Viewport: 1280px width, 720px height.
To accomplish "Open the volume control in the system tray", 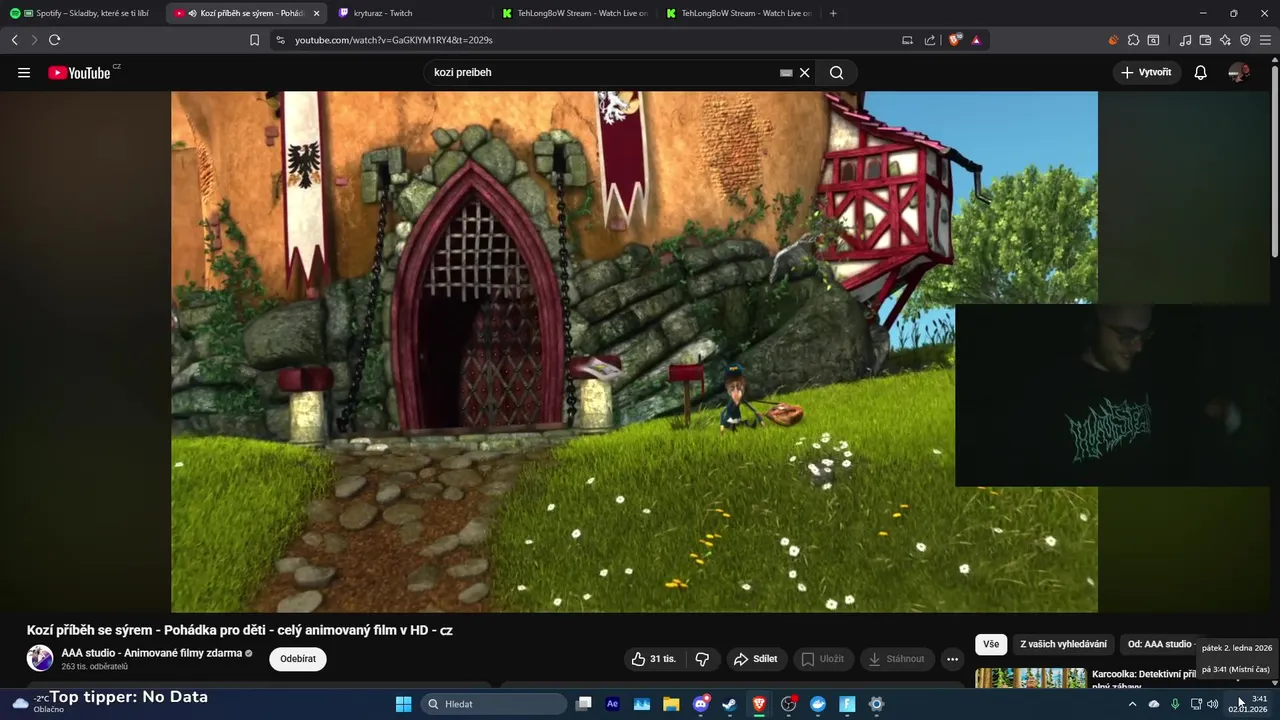I will click(x=1213, y=704).
